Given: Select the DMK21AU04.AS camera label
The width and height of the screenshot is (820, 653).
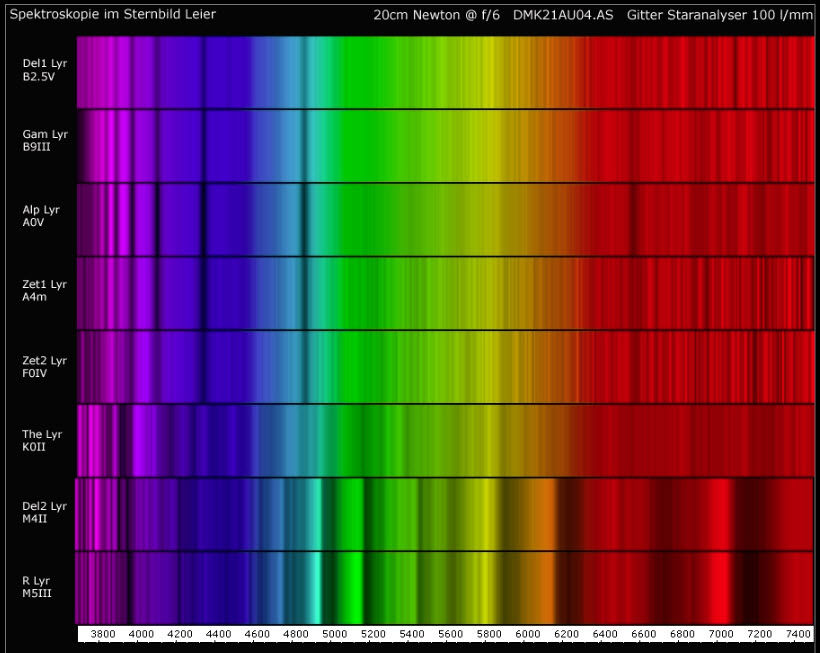Looking at the screenshot, I should coord(562,15).
